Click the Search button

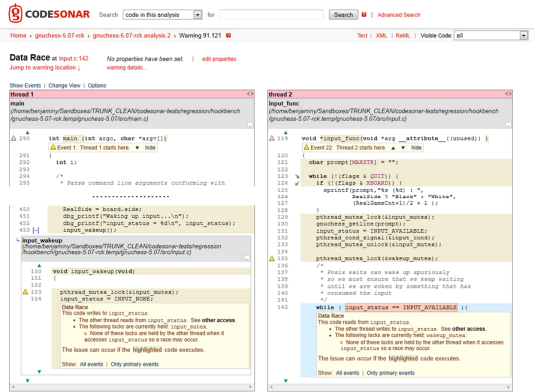tap(343, 15)
